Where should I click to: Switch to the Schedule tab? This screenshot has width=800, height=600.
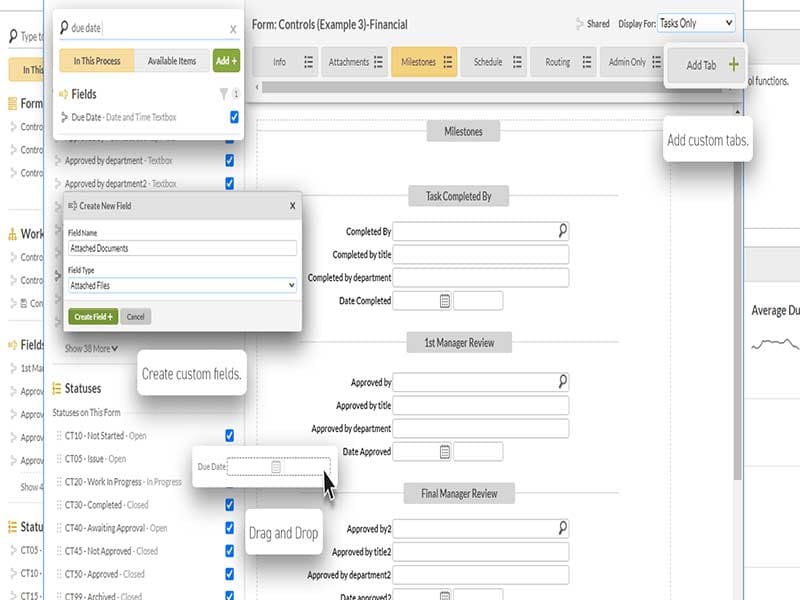click(489, 61)
